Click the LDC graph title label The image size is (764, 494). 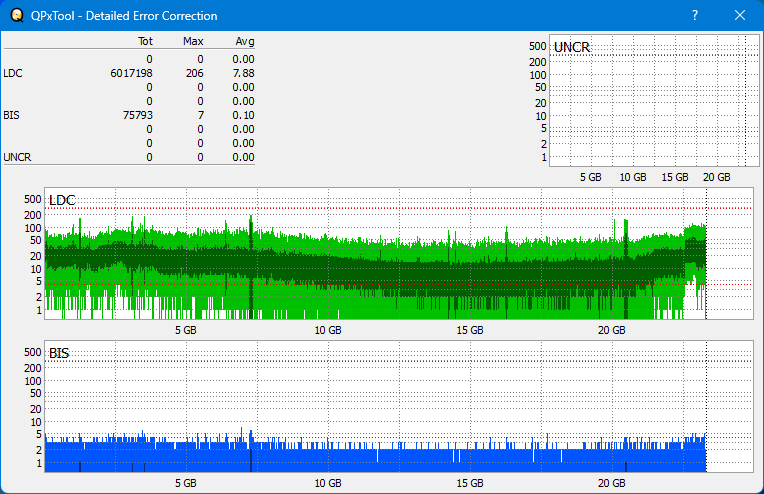(62, 200)
